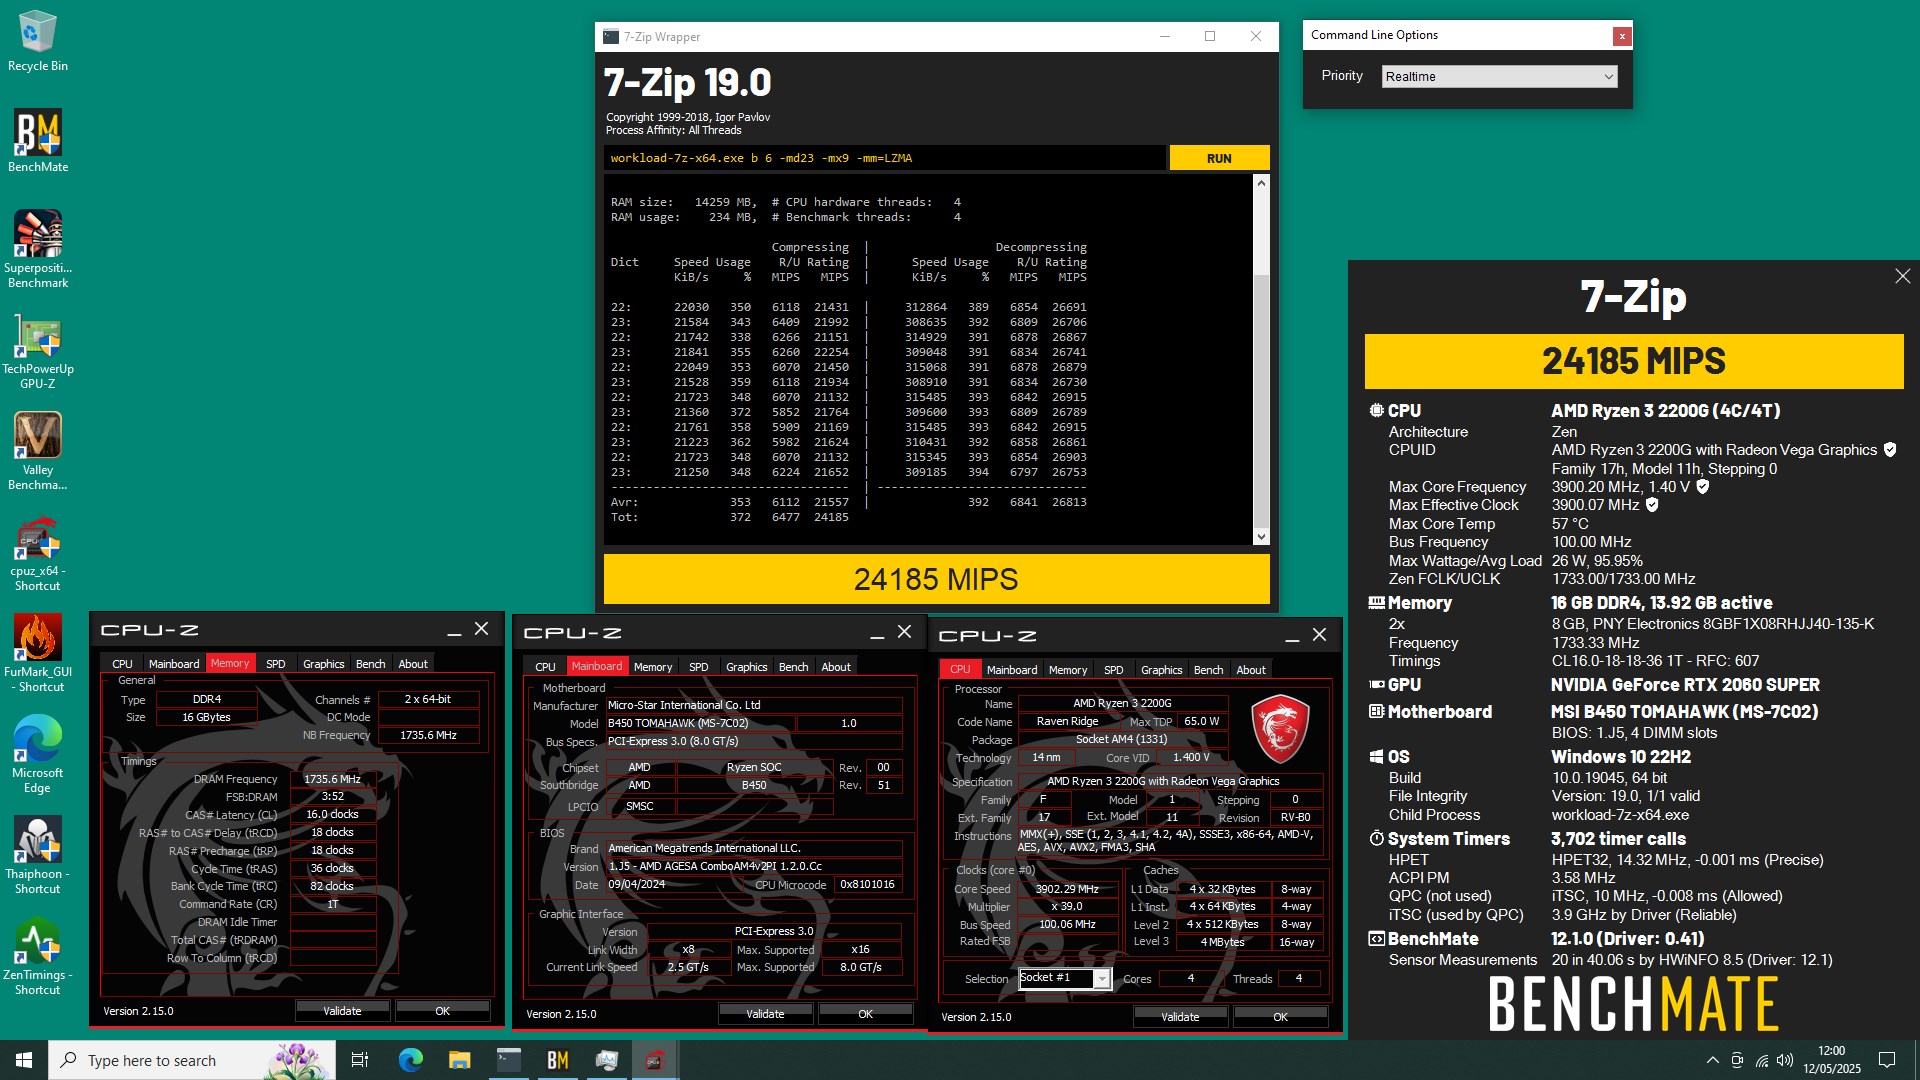The image size is (1920, 1080).
Task: Switch to Graphics tab in Memory CPU-Z window
Action: coord(323,664)
